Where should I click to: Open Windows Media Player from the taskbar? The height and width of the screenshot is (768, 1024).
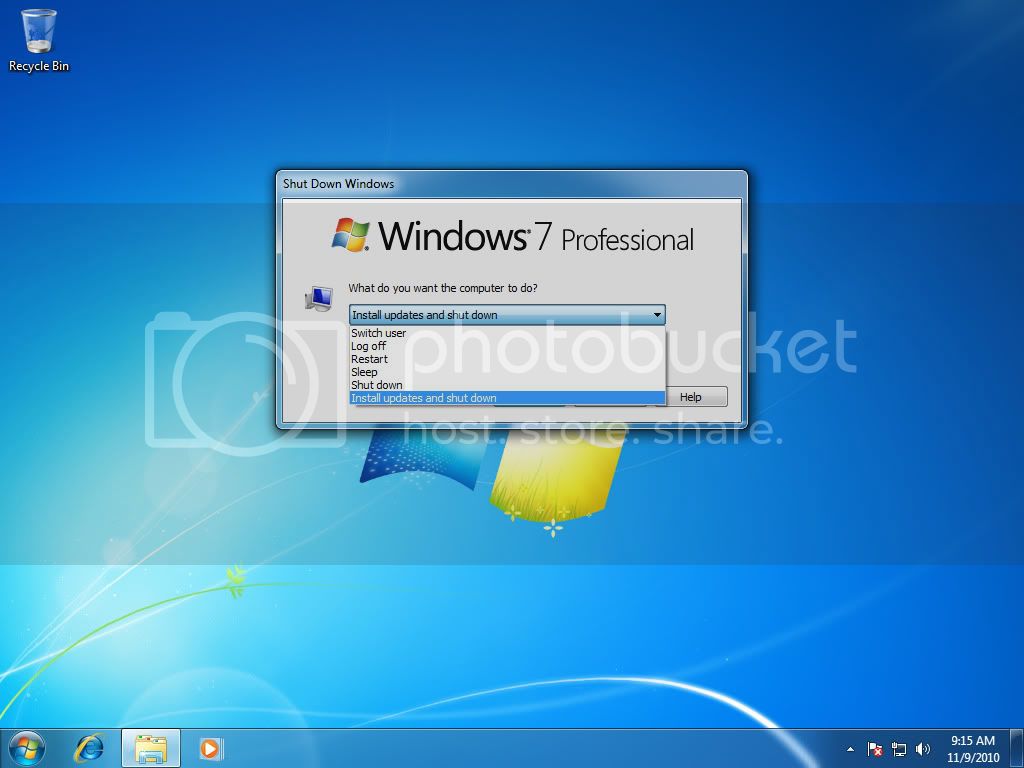[x=210, y=748]
